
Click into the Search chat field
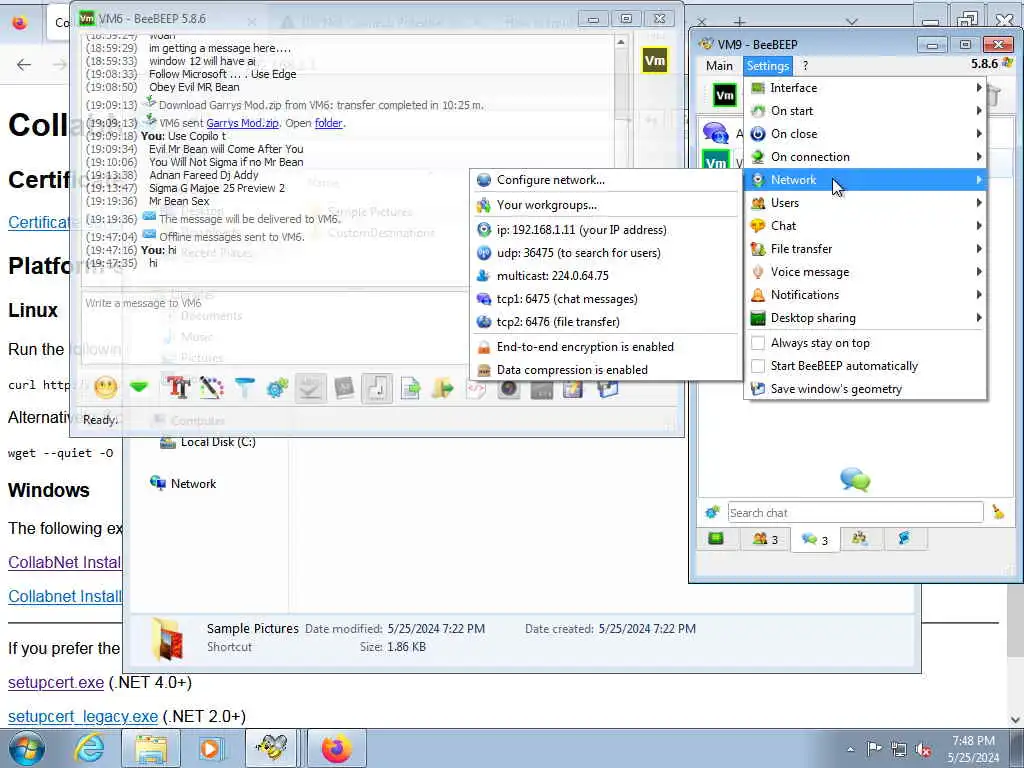click(856, 513)
